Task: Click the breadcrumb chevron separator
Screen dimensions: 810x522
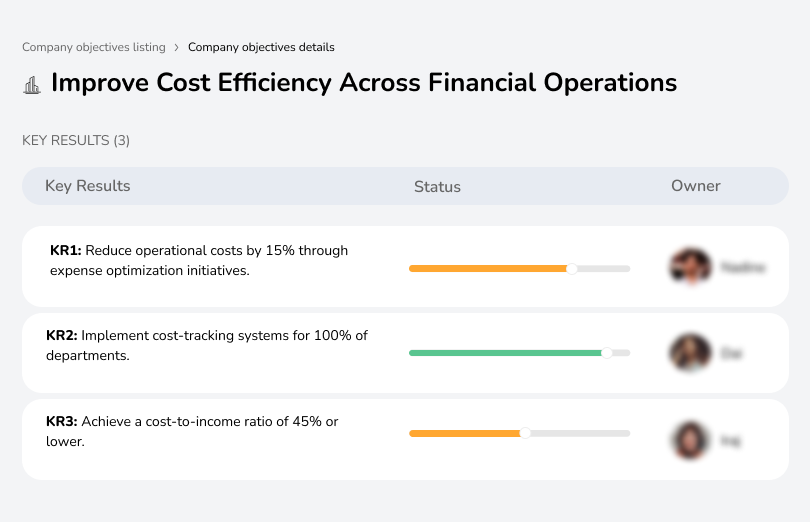Action: point(176,47)
